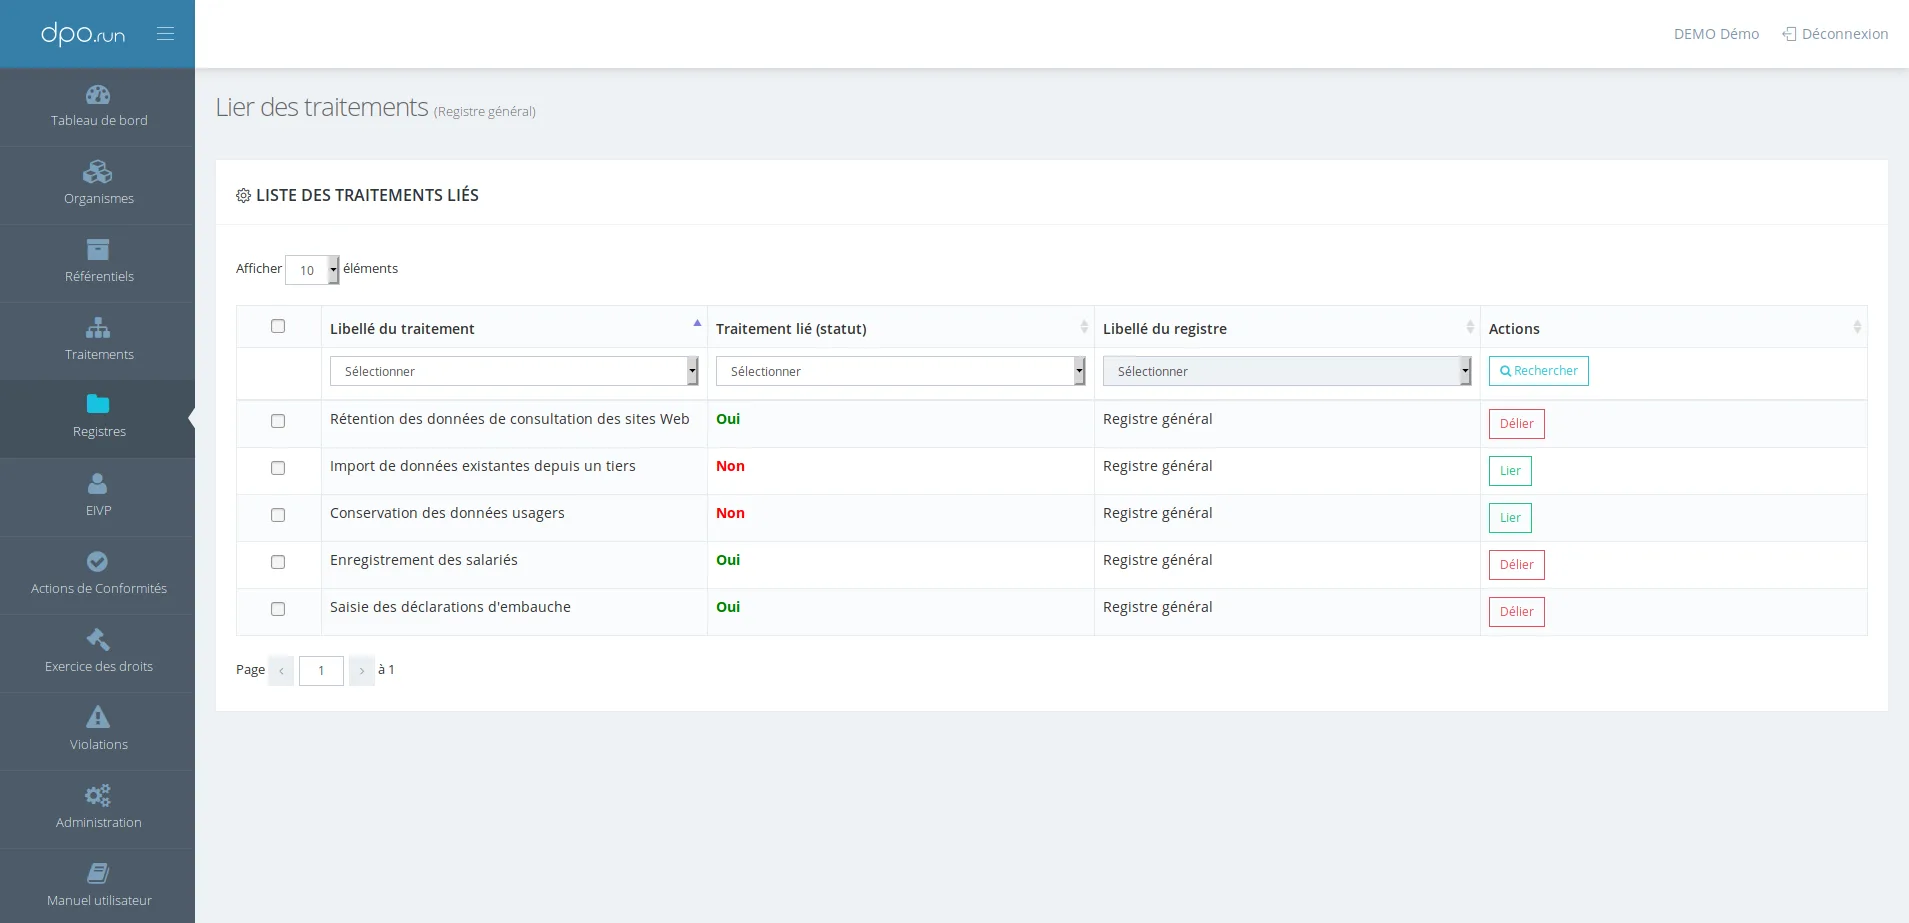Click the DEMO Démo user link
This screenshot has height=923, width=1909.
click(x=1716, y=34)
